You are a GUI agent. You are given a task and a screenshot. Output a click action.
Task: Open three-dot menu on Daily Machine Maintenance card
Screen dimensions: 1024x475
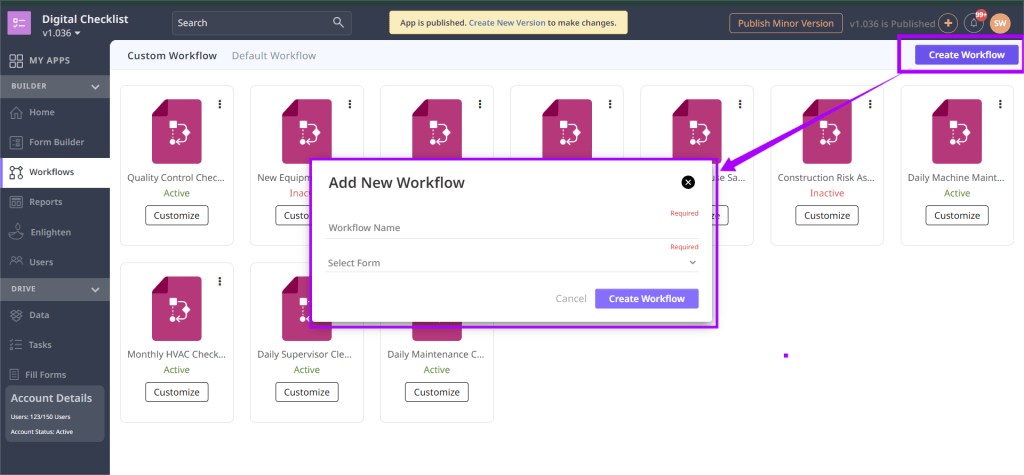(1000, 104)
